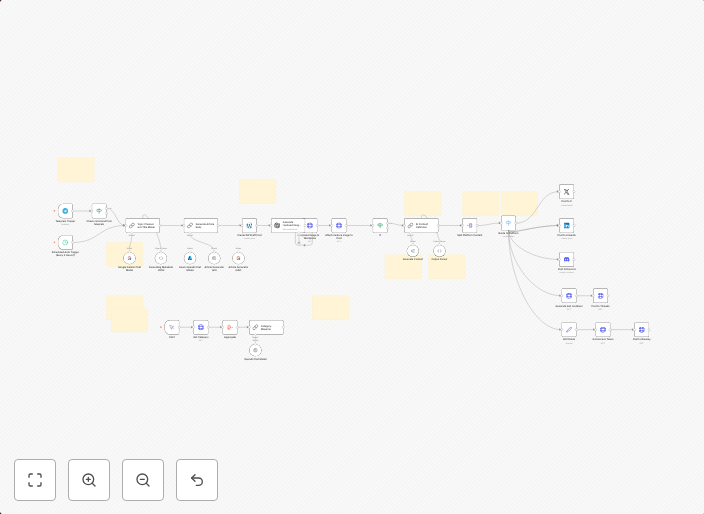Open the Discord post node
This screenshot has width=704, height=514.
[566, 259]
